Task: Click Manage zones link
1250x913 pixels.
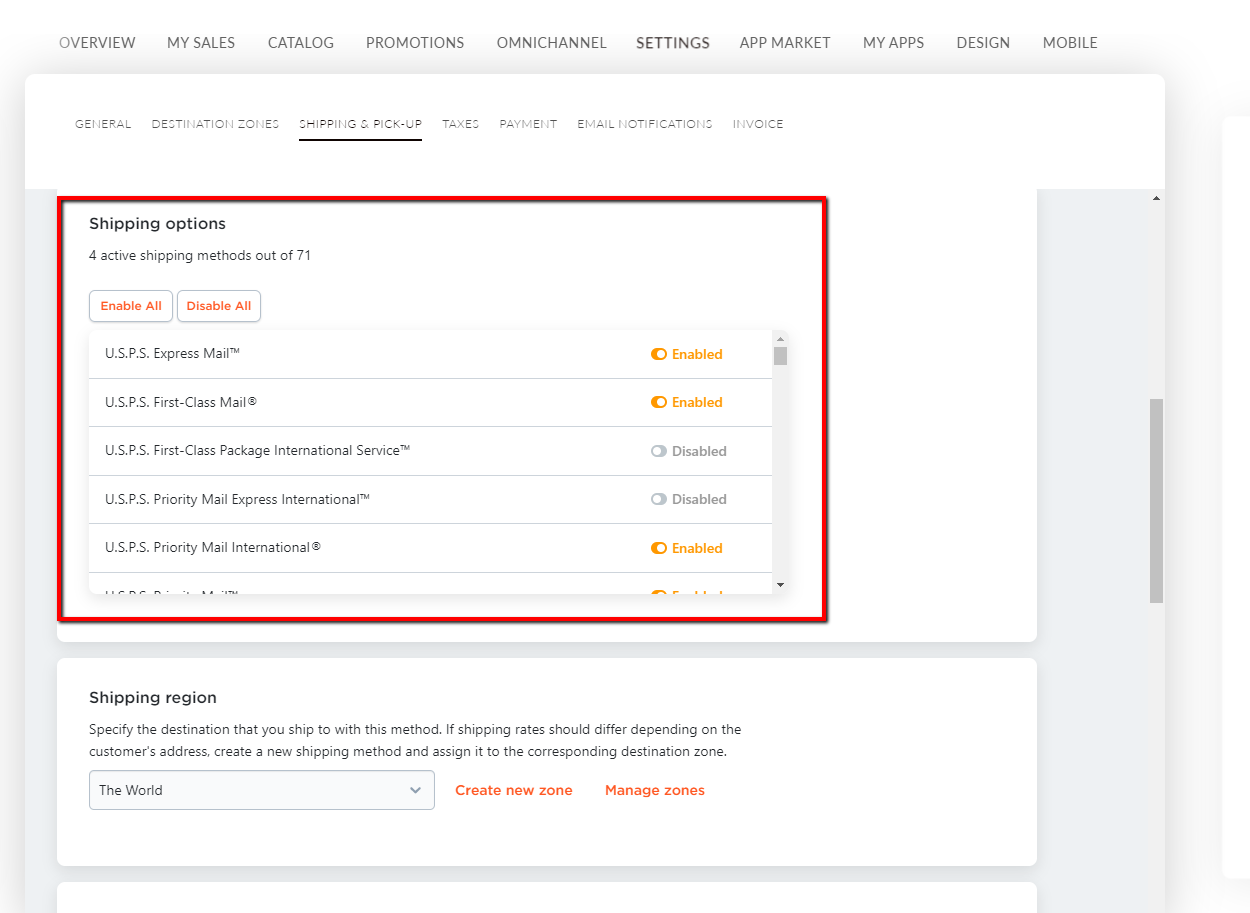Action: click(655, 790)
